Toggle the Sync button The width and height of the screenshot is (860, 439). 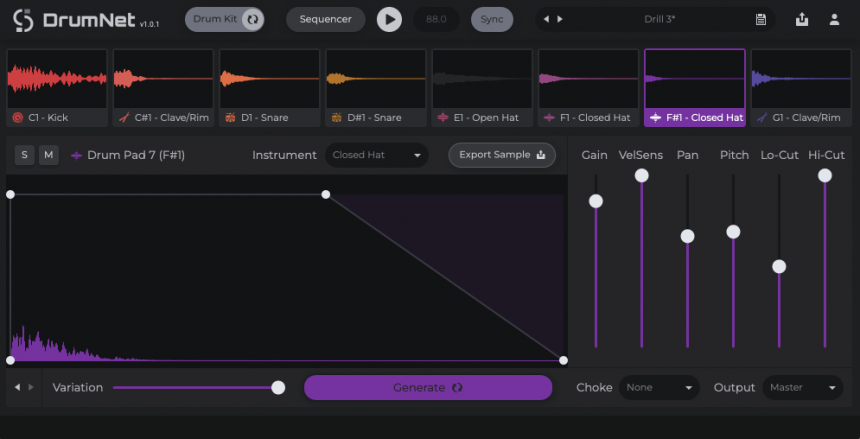point(492,19)
